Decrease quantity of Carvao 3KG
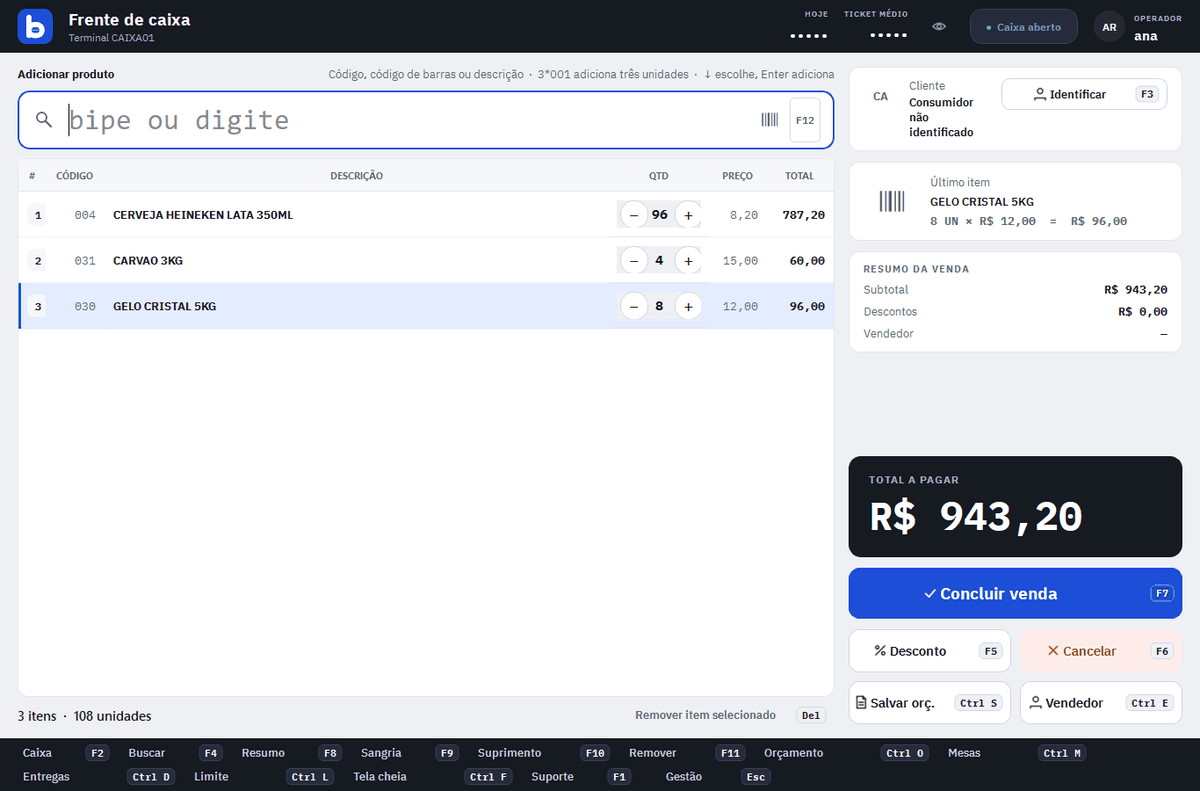Screen dimensions: 1200x791 [633, 261]
